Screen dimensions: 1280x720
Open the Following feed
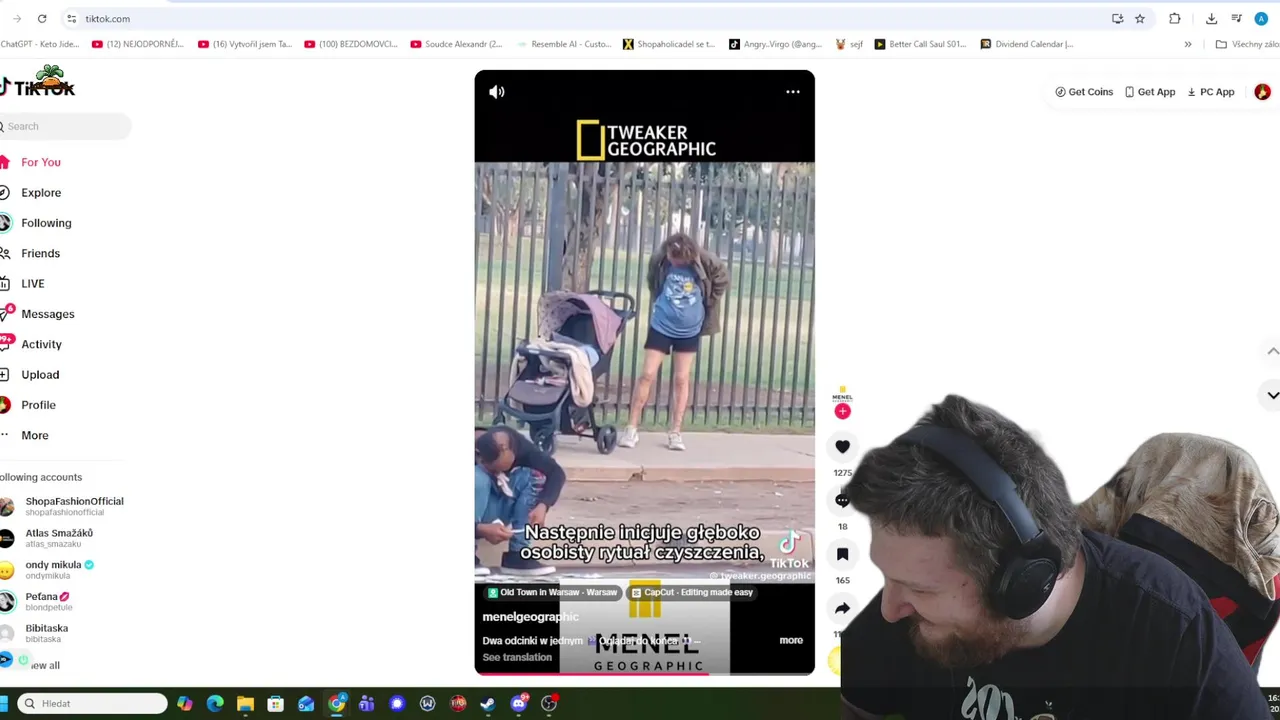click(36, 223)
